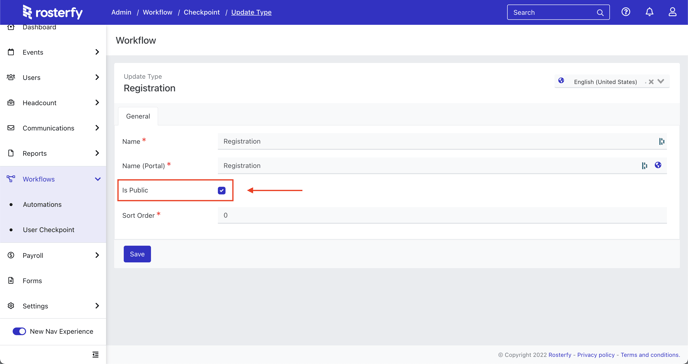Expand the Settings menu chevron
Viewport: 688px width, 364px height.
pos(97,306)
